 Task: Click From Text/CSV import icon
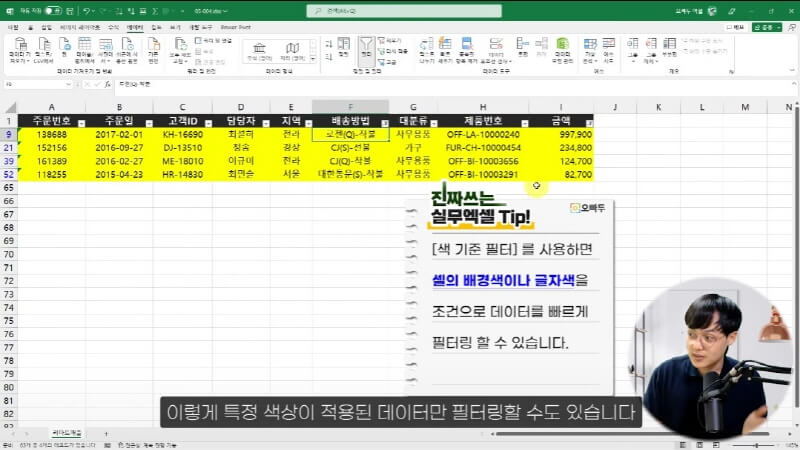pyautogui.click(x=44, y=50)
